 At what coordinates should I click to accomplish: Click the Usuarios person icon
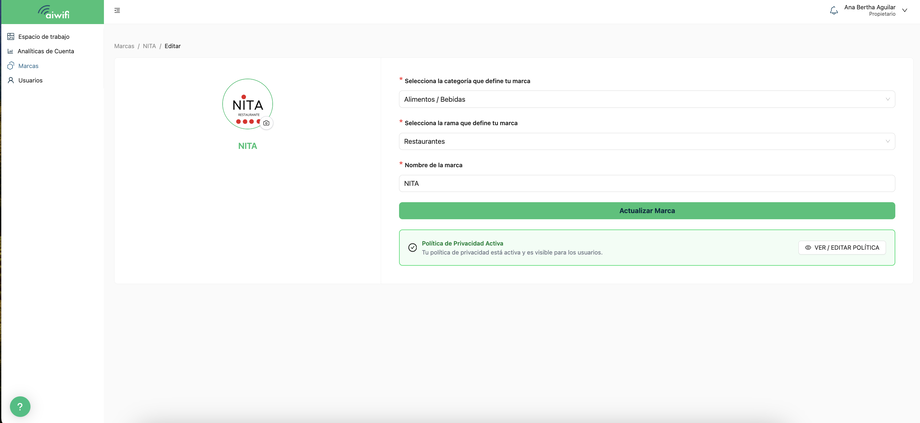11,80
